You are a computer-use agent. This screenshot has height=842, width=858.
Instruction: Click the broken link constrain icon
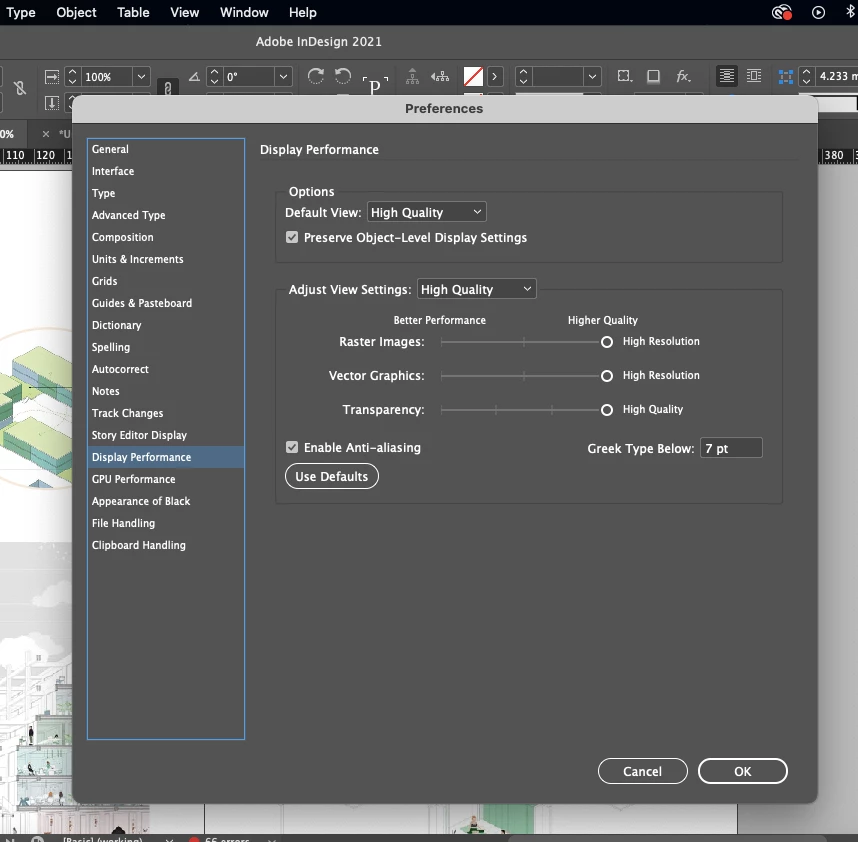coord(20,88)
